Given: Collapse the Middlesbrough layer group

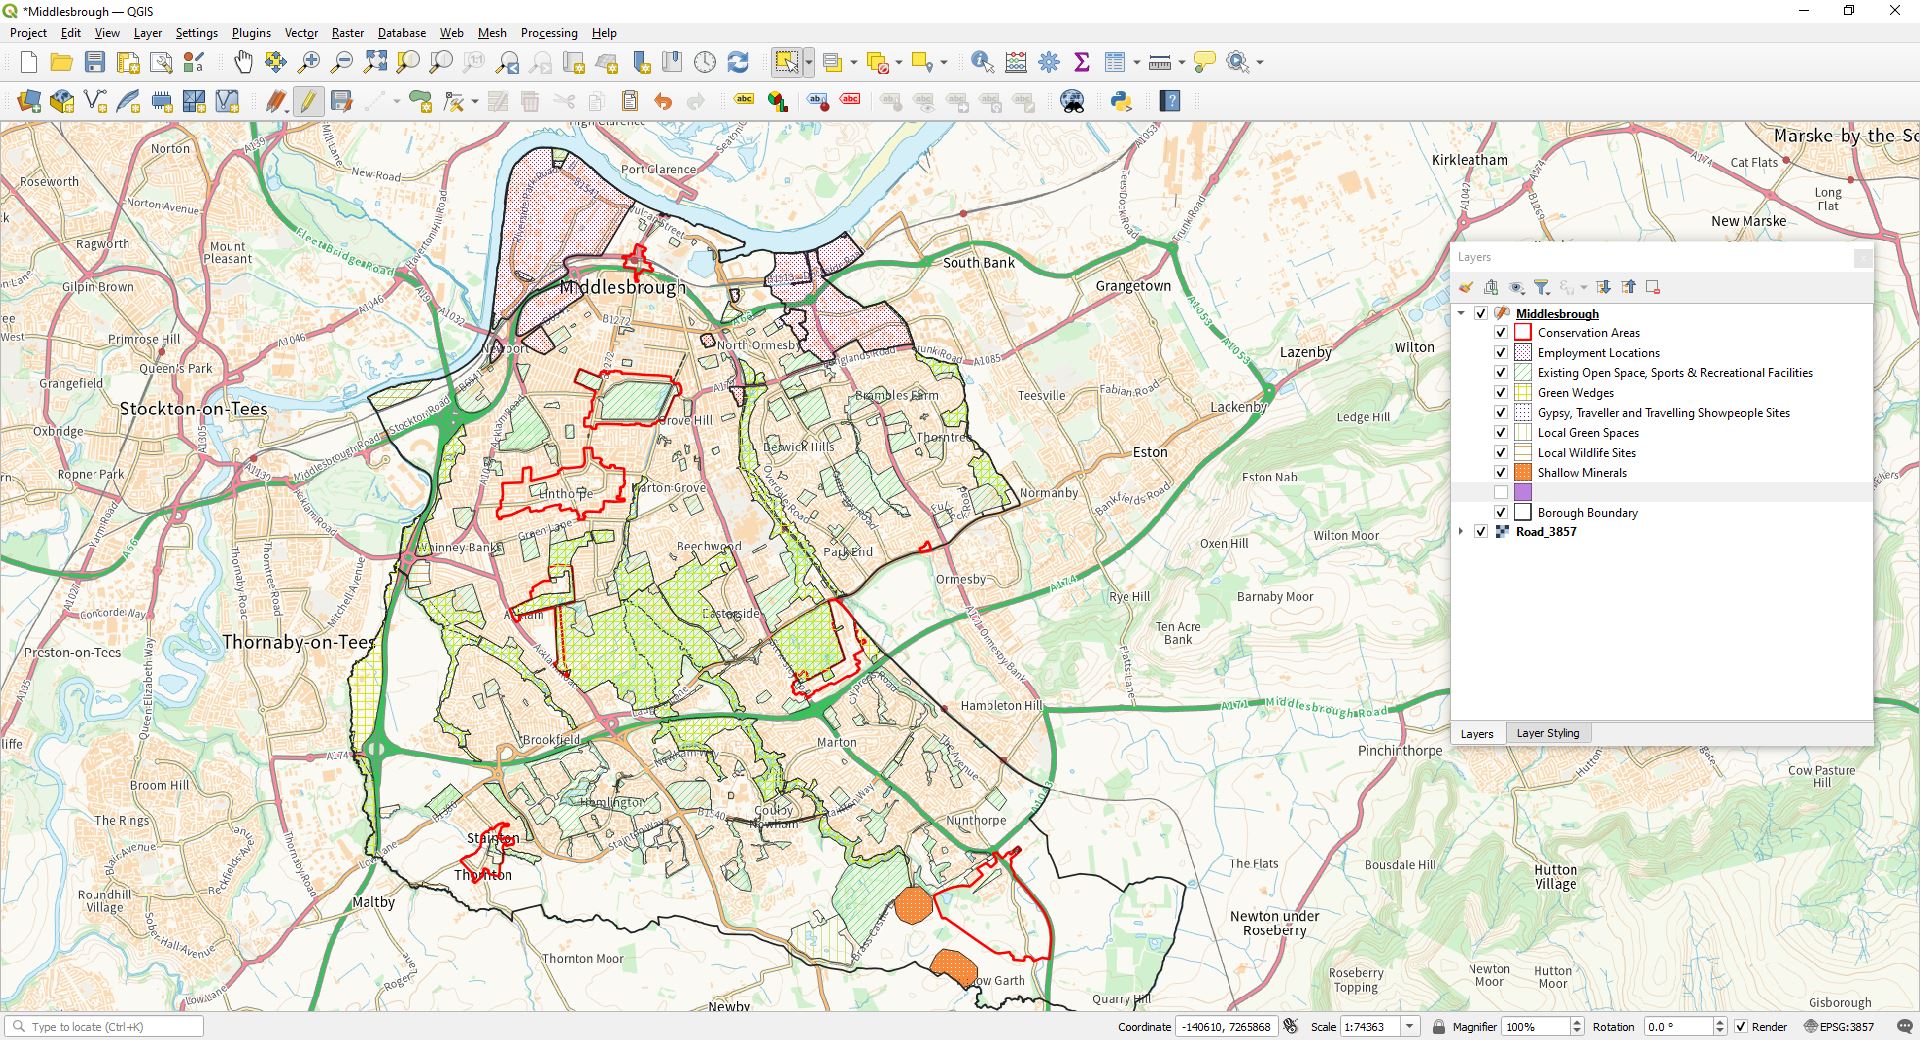Looking at the screenshot, I should [1461, 313].
